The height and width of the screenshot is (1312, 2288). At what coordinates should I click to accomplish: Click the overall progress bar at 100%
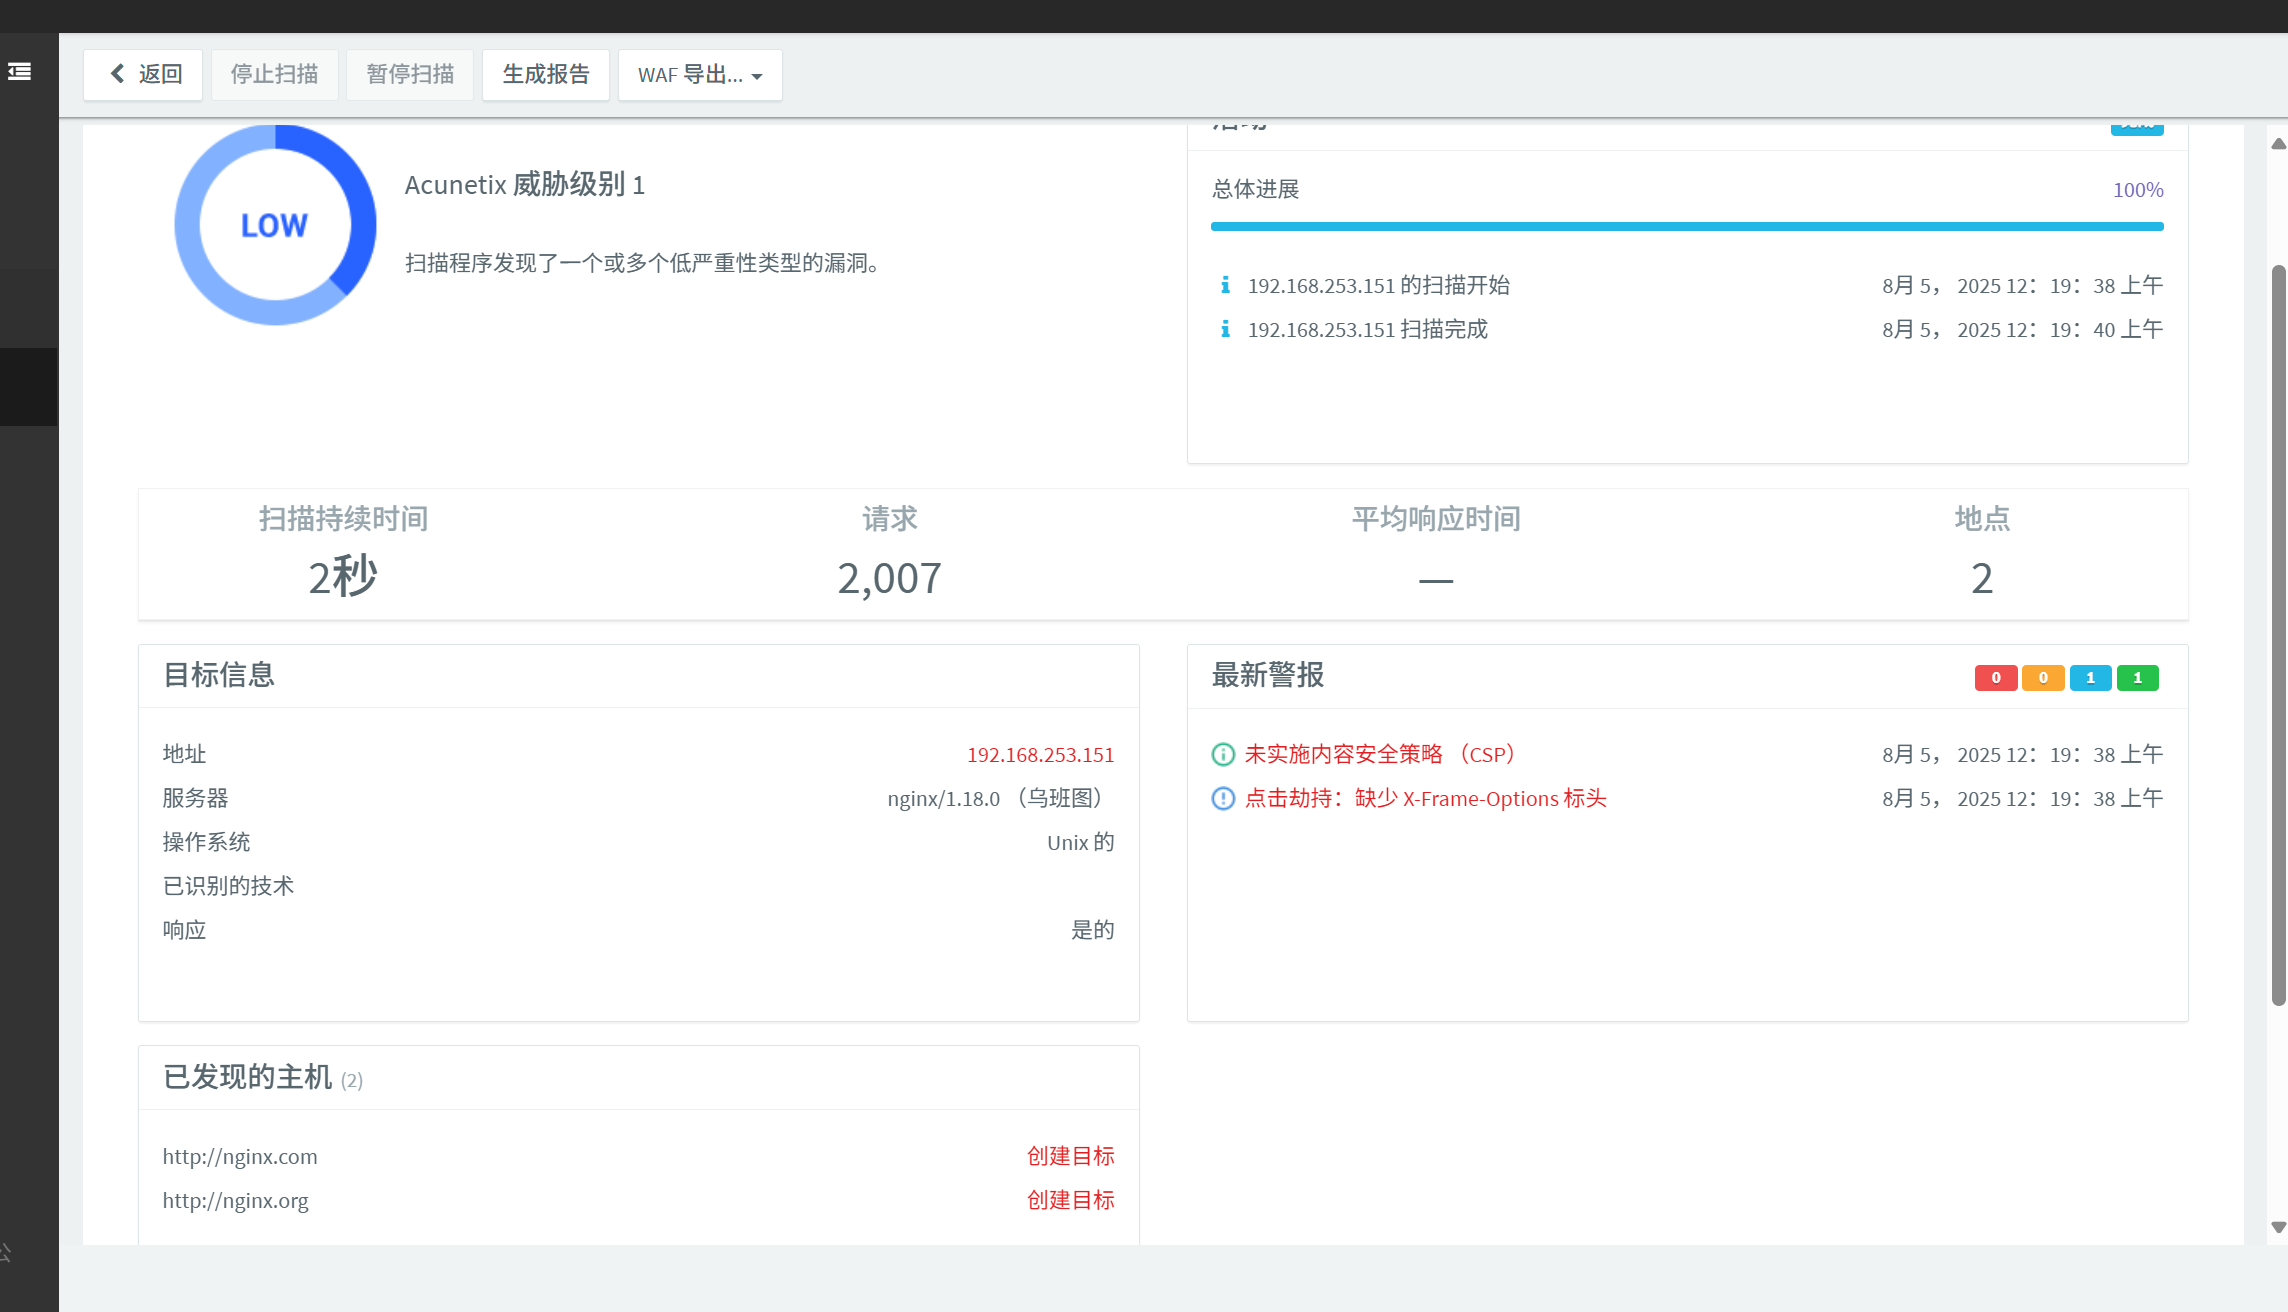click(1687, 227)
